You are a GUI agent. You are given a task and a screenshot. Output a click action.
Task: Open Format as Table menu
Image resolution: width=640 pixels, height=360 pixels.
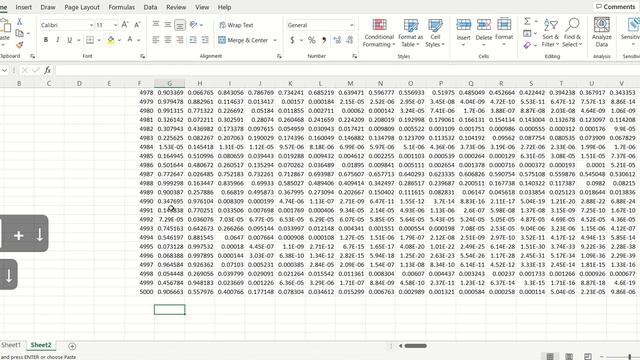coord(411,33)
